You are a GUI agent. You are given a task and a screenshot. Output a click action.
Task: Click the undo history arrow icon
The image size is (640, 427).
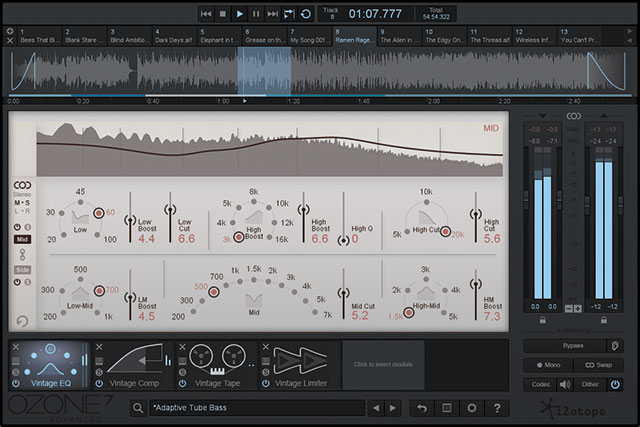(x=422, y=408)
